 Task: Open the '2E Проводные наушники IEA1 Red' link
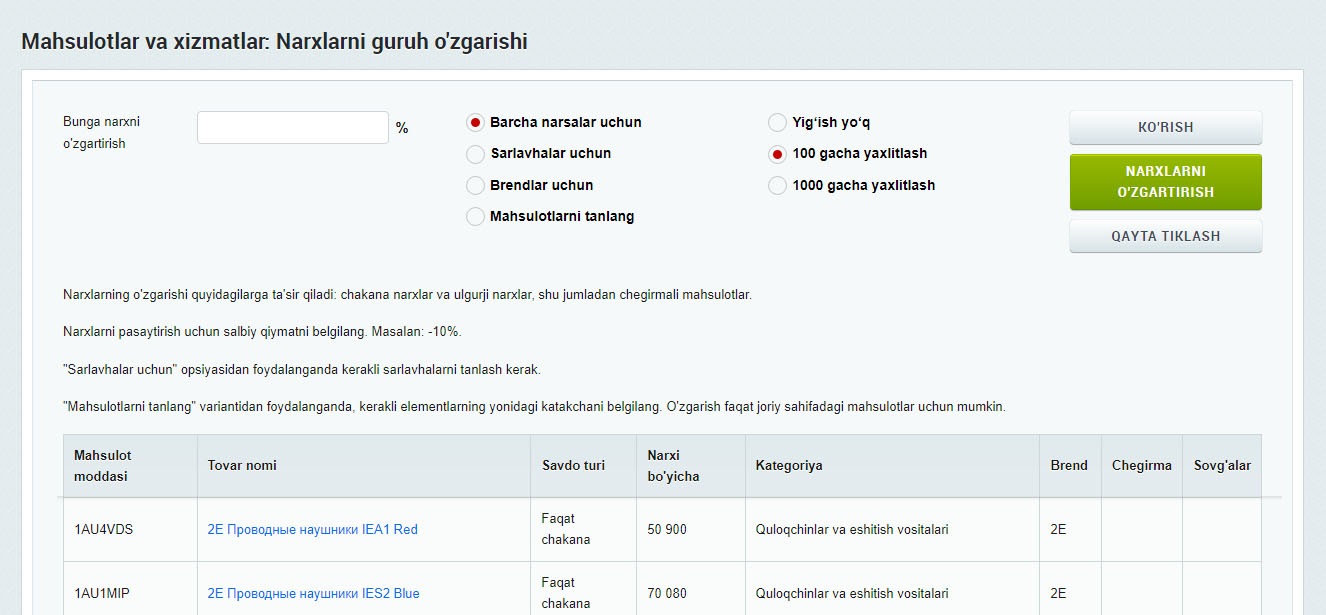(312, 530)
